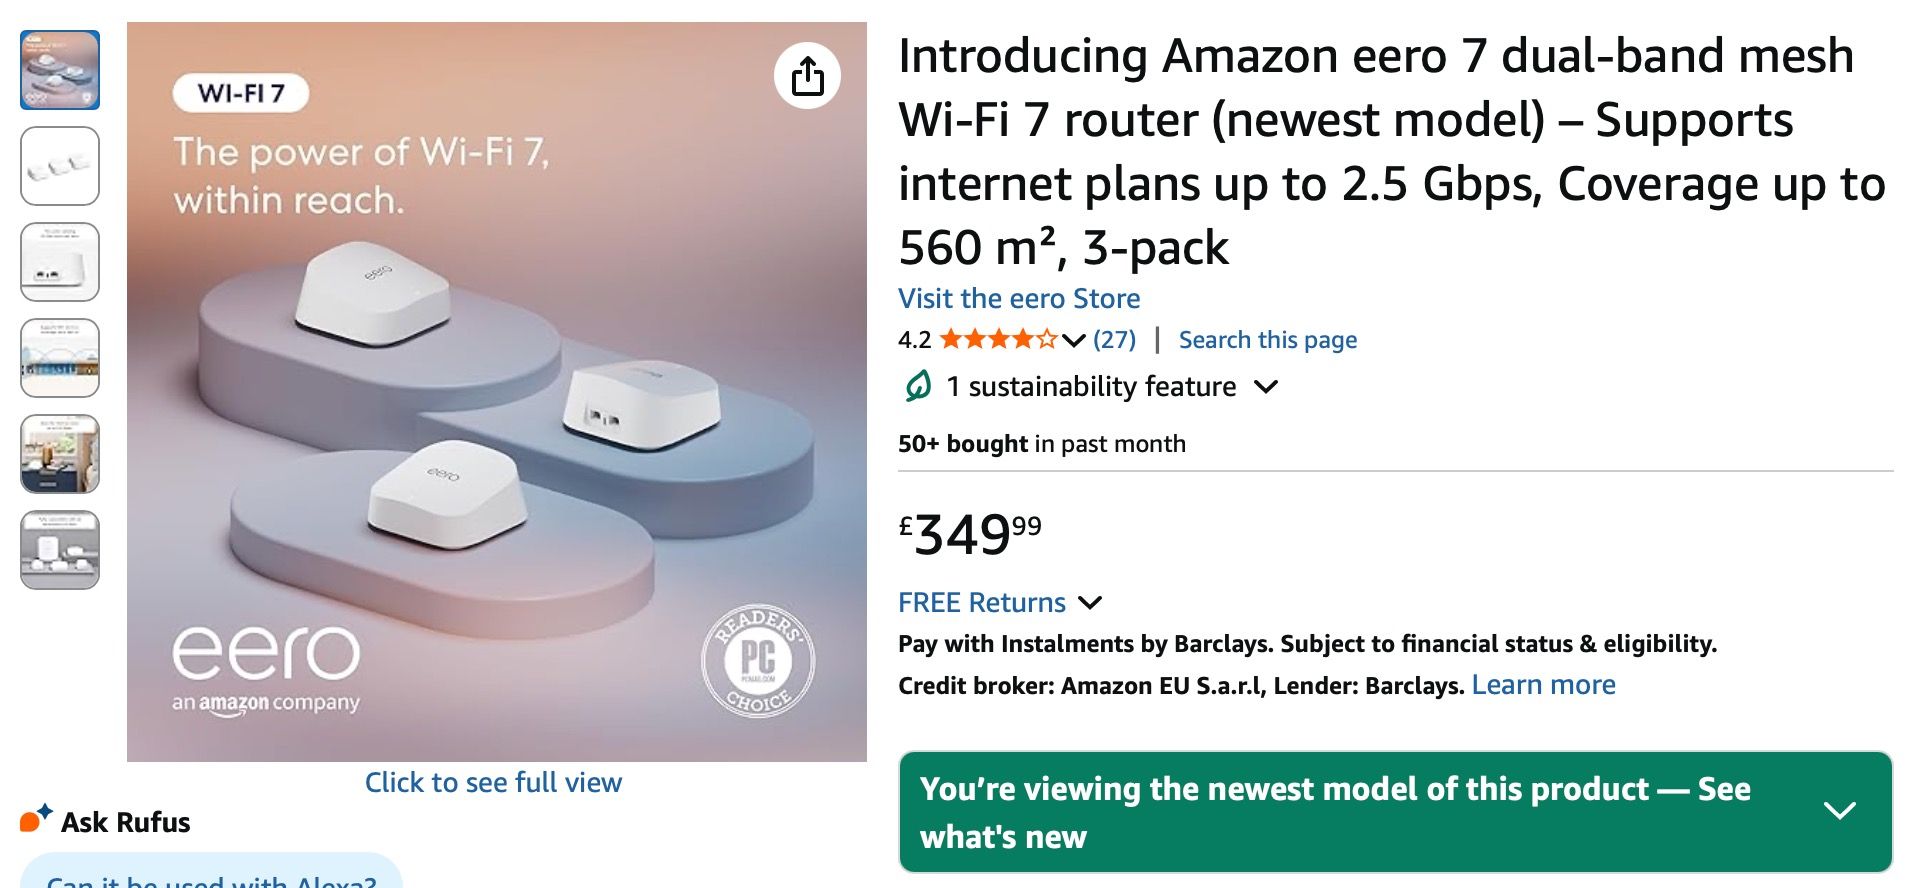This screenshot has width=1918, height=888.
Task: Expand the star rating breakdown chevron
Action: pyautogui.click(x=1074, y=341)
